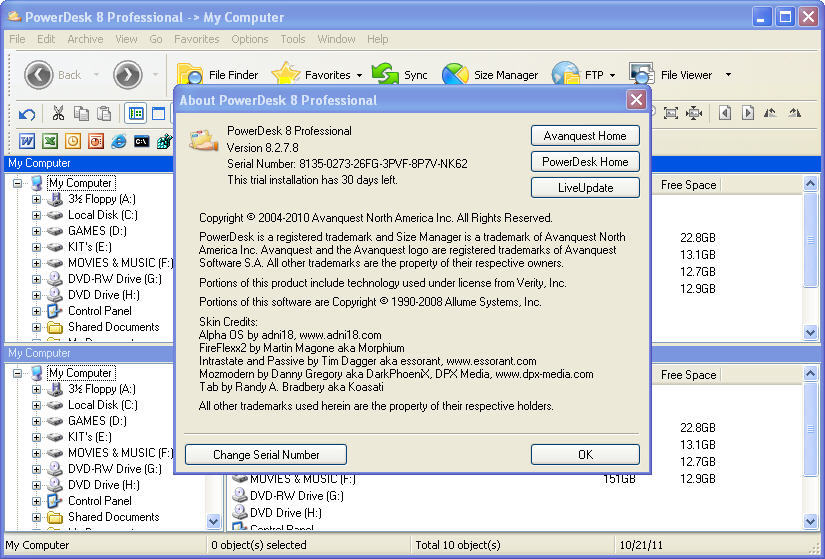Select Shared Documents in upper tree
Screen dimensions: 825x559
(114, 327)
